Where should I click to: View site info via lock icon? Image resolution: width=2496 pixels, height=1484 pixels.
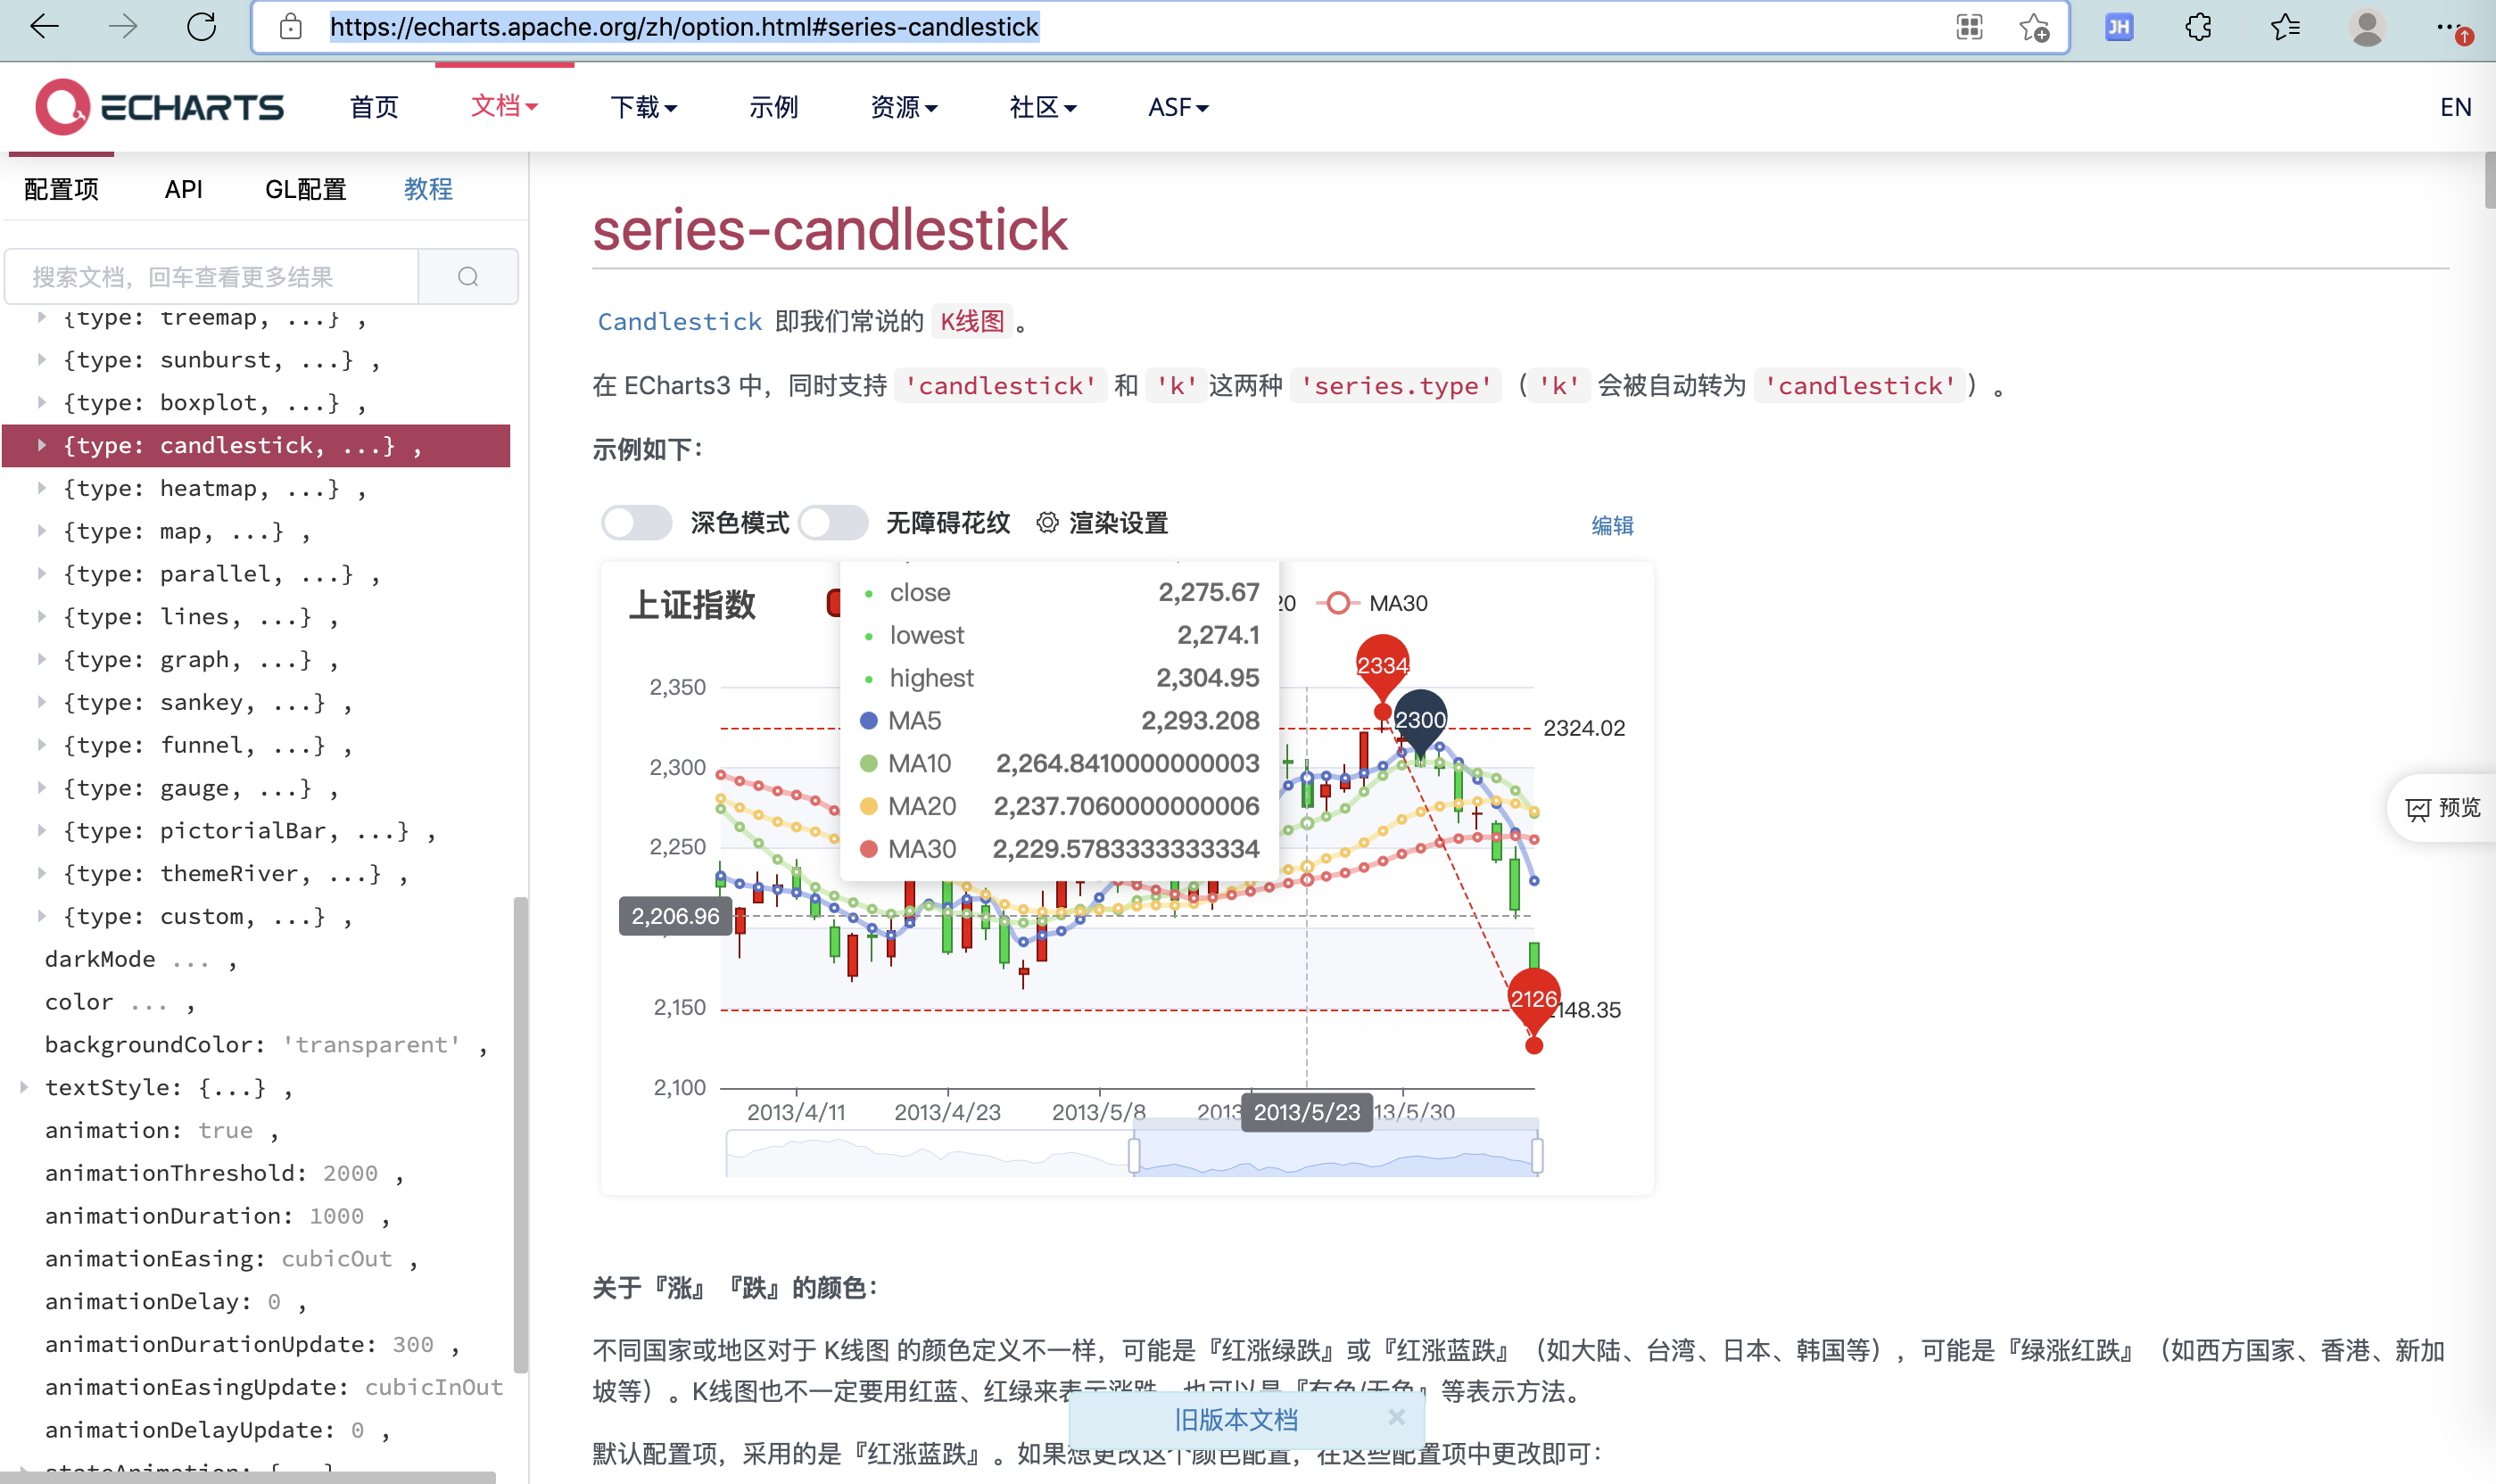[291, 27]
